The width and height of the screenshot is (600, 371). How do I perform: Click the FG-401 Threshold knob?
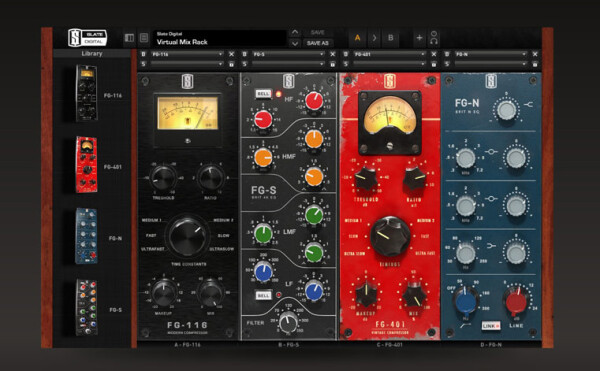[x=366, y=179]
